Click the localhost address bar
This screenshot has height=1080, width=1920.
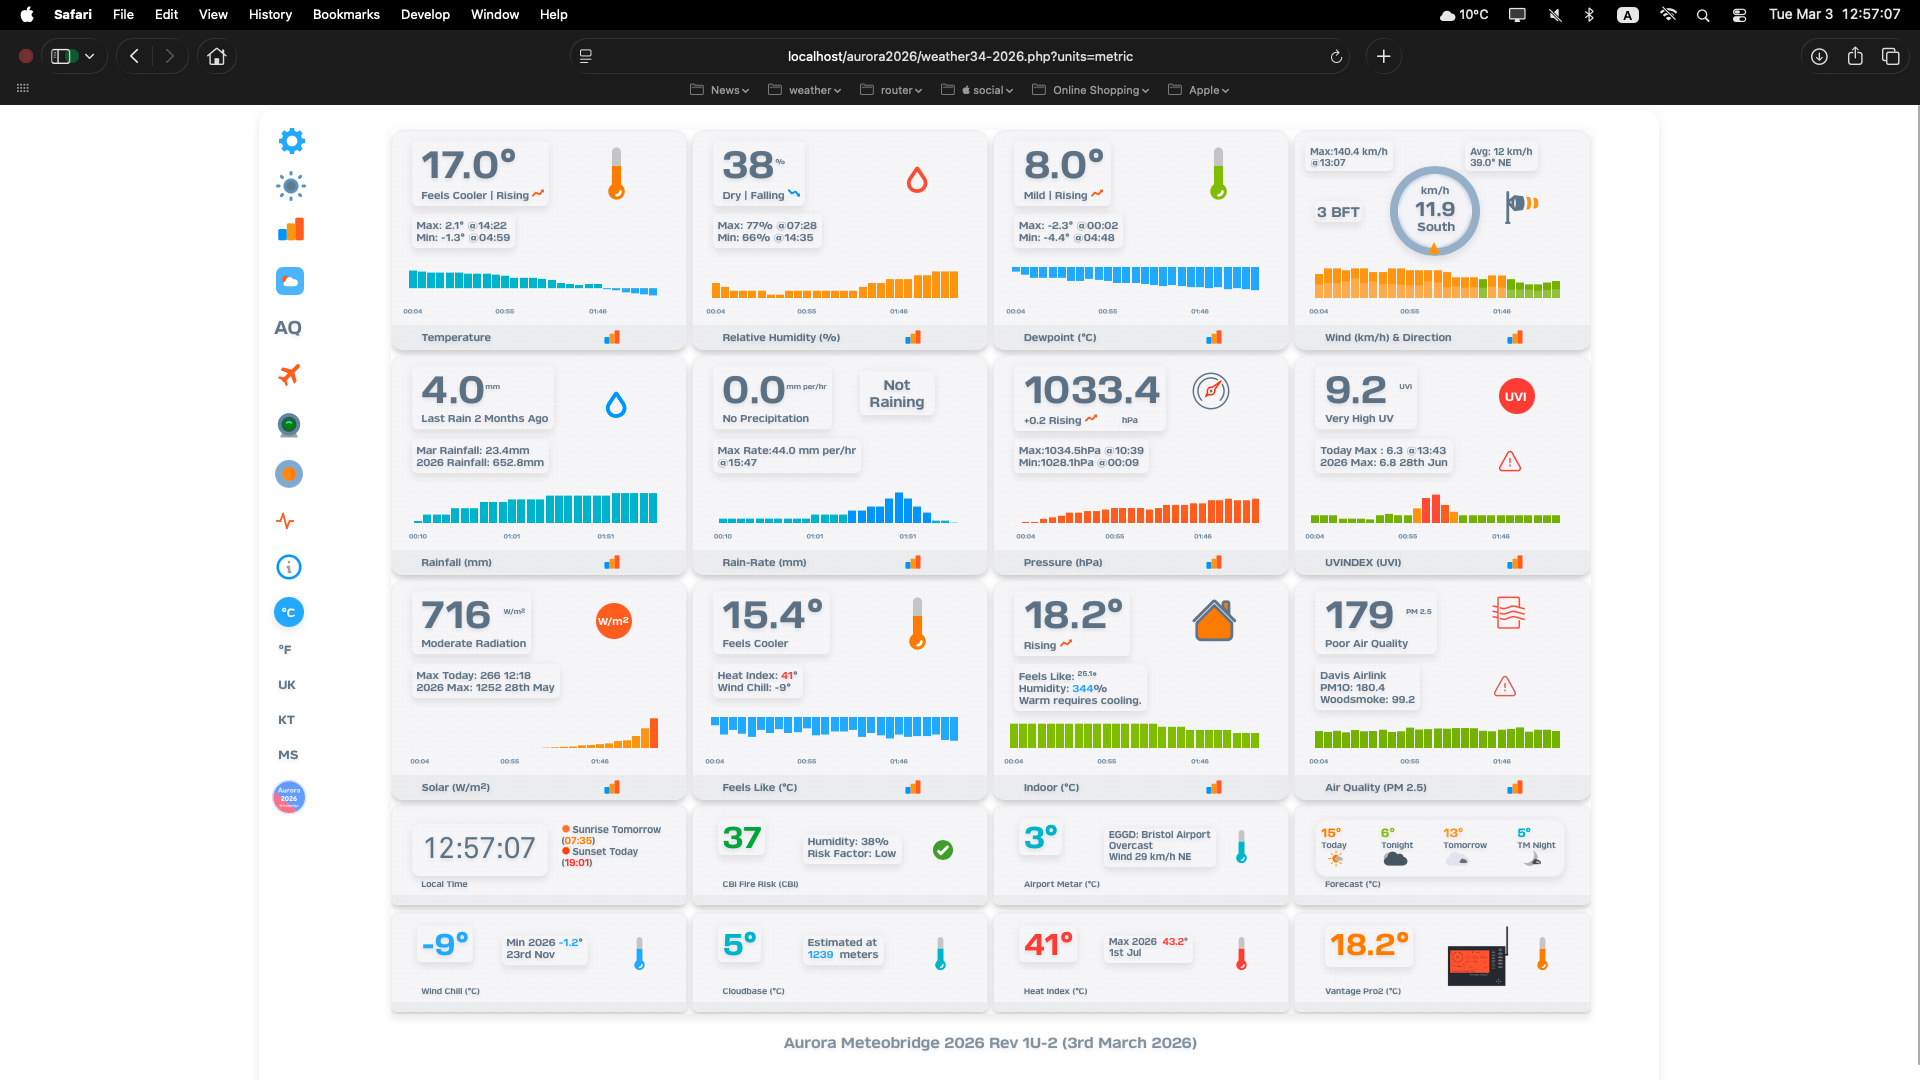pos(959,57)
